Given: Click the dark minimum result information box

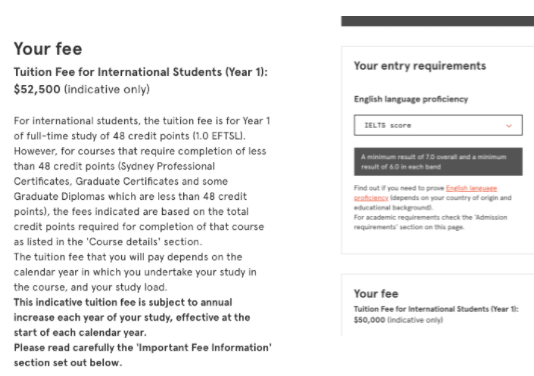Looking at the screenshot, I should [438, 162].
